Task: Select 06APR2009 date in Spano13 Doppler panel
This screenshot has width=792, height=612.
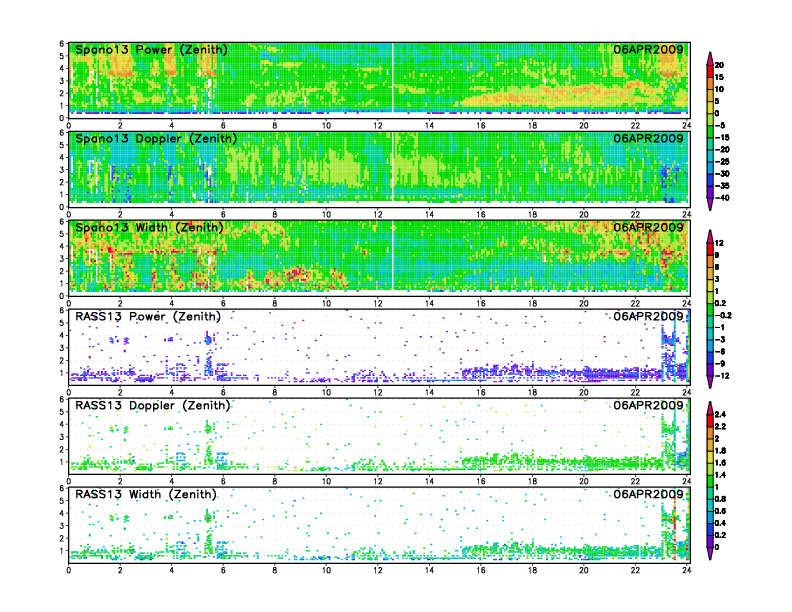Action: point(648,138)
